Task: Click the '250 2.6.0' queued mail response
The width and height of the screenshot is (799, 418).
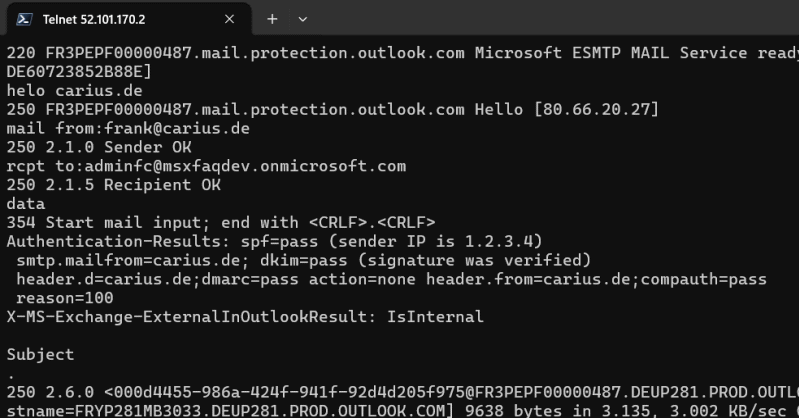Action: [400, 392]
